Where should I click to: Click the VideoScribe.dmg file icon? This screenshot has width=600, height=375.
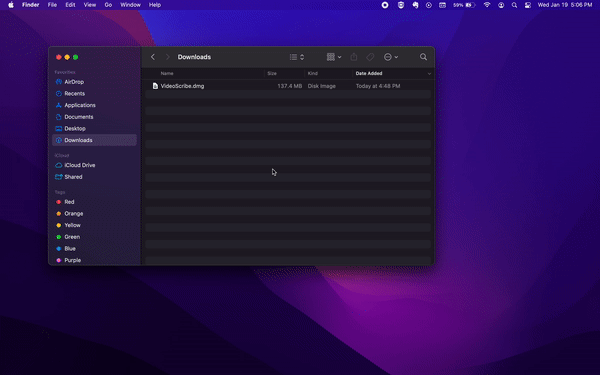tap(155, 86)
